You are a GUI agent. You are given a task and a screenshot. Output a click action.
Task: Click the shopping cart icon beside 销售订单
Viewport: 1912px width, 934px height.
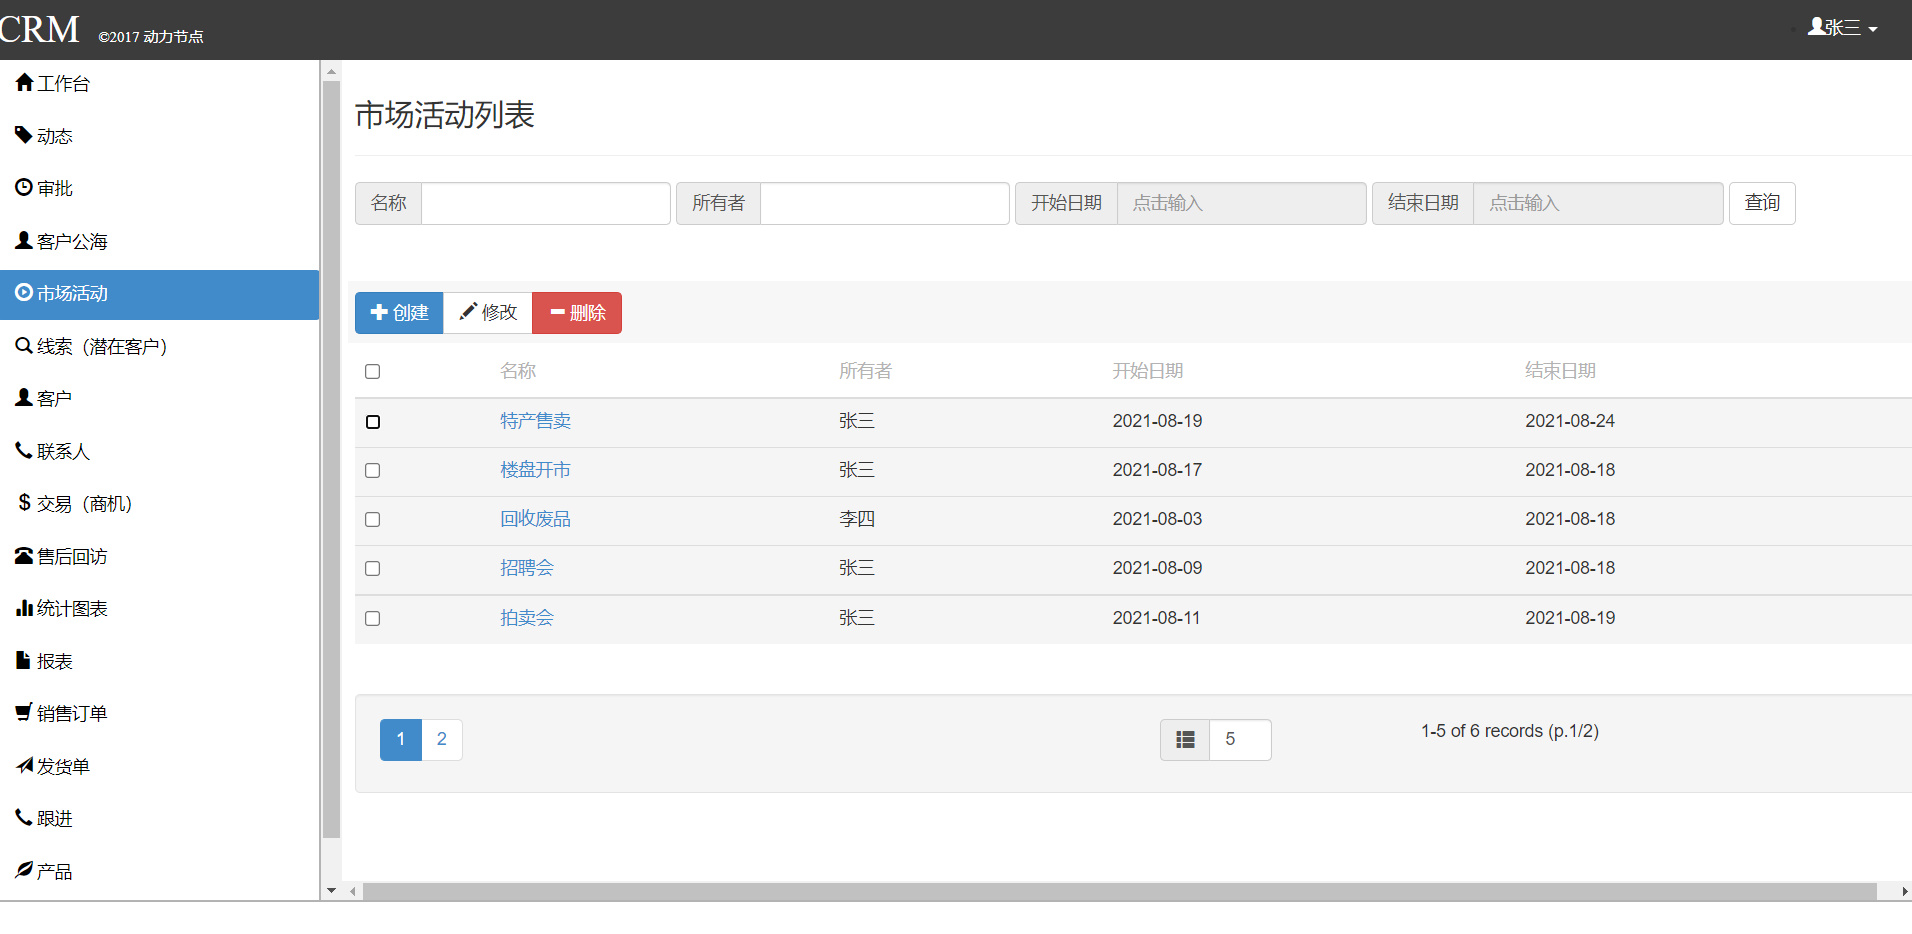pyautogui.click(x=24, y=713)
